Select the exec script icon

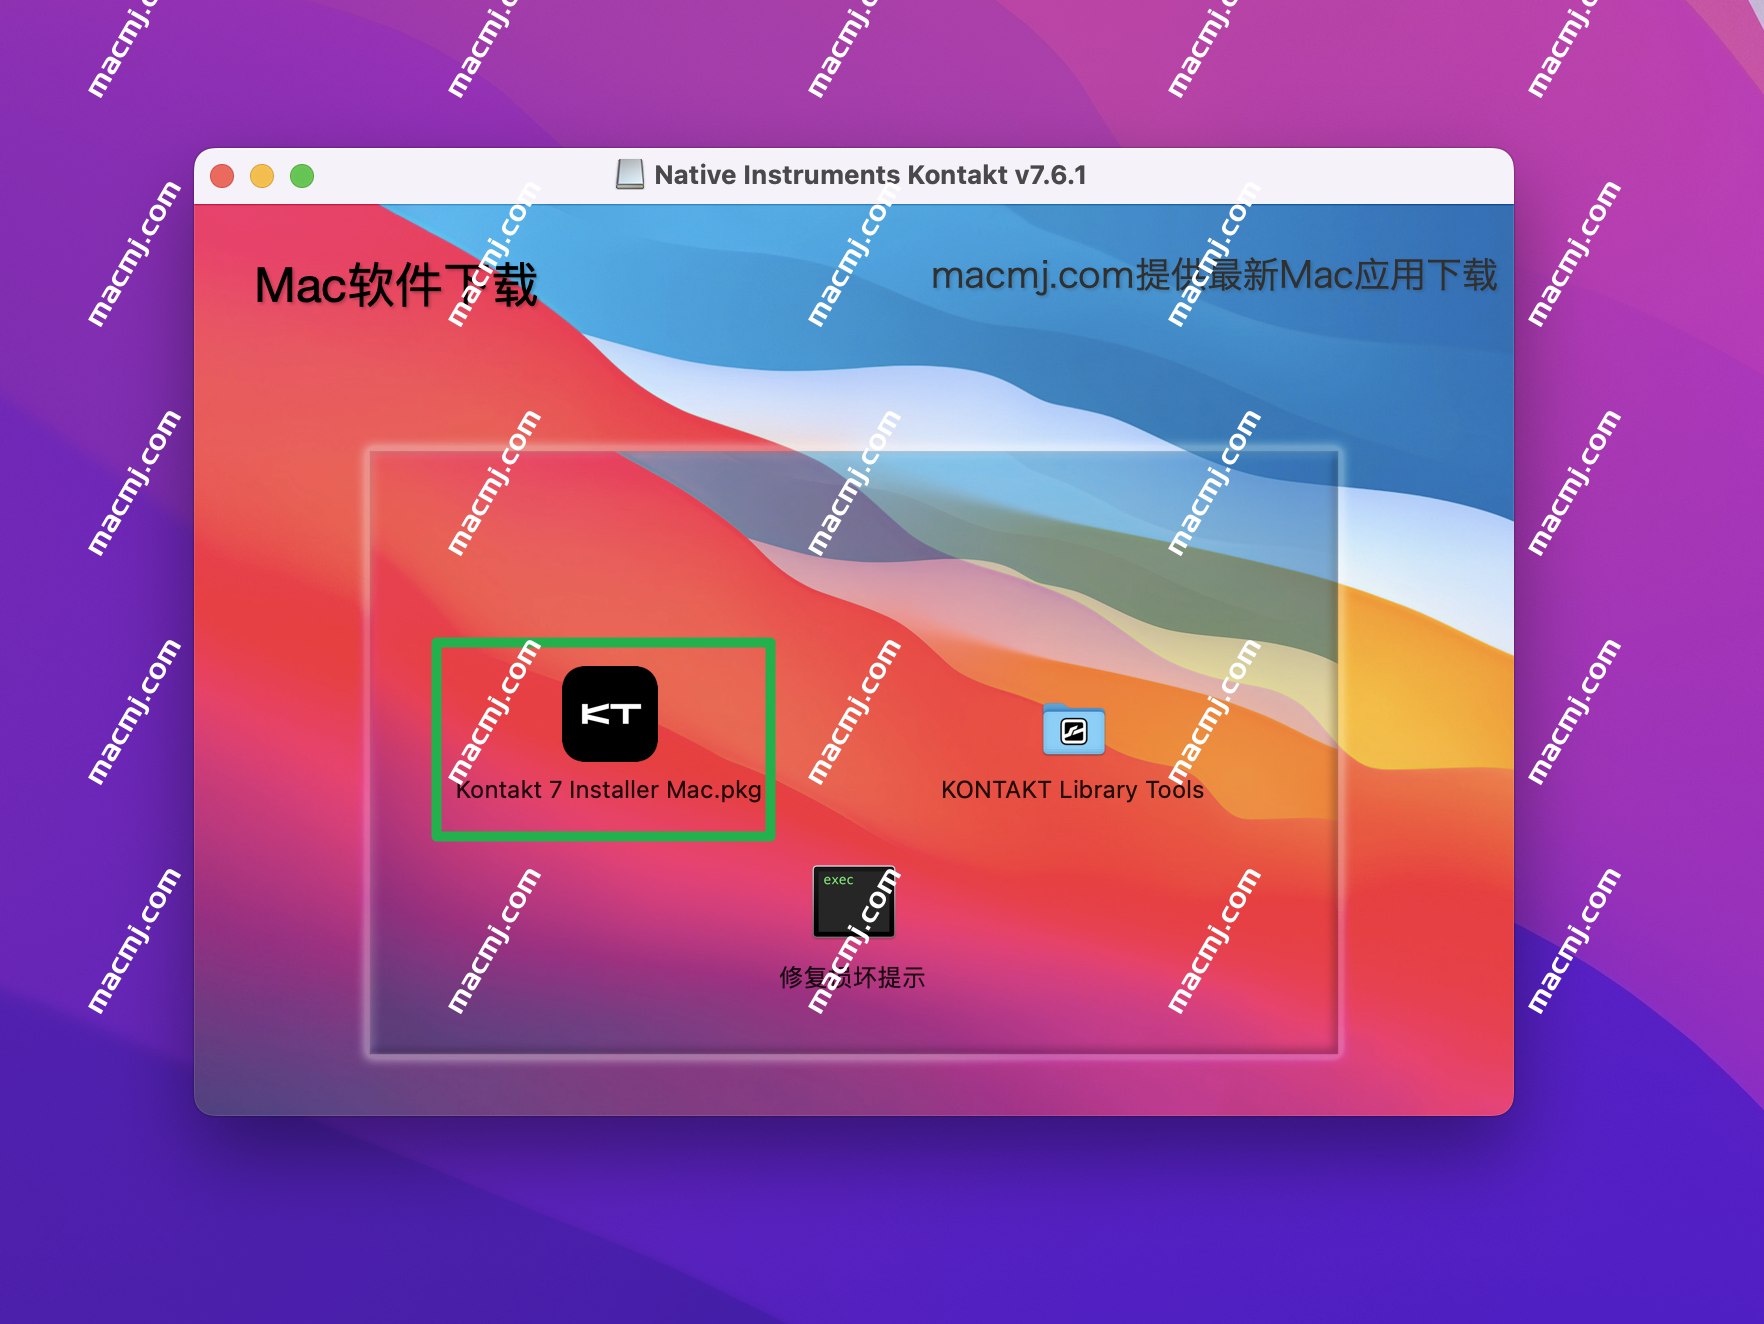coord(854,902)
